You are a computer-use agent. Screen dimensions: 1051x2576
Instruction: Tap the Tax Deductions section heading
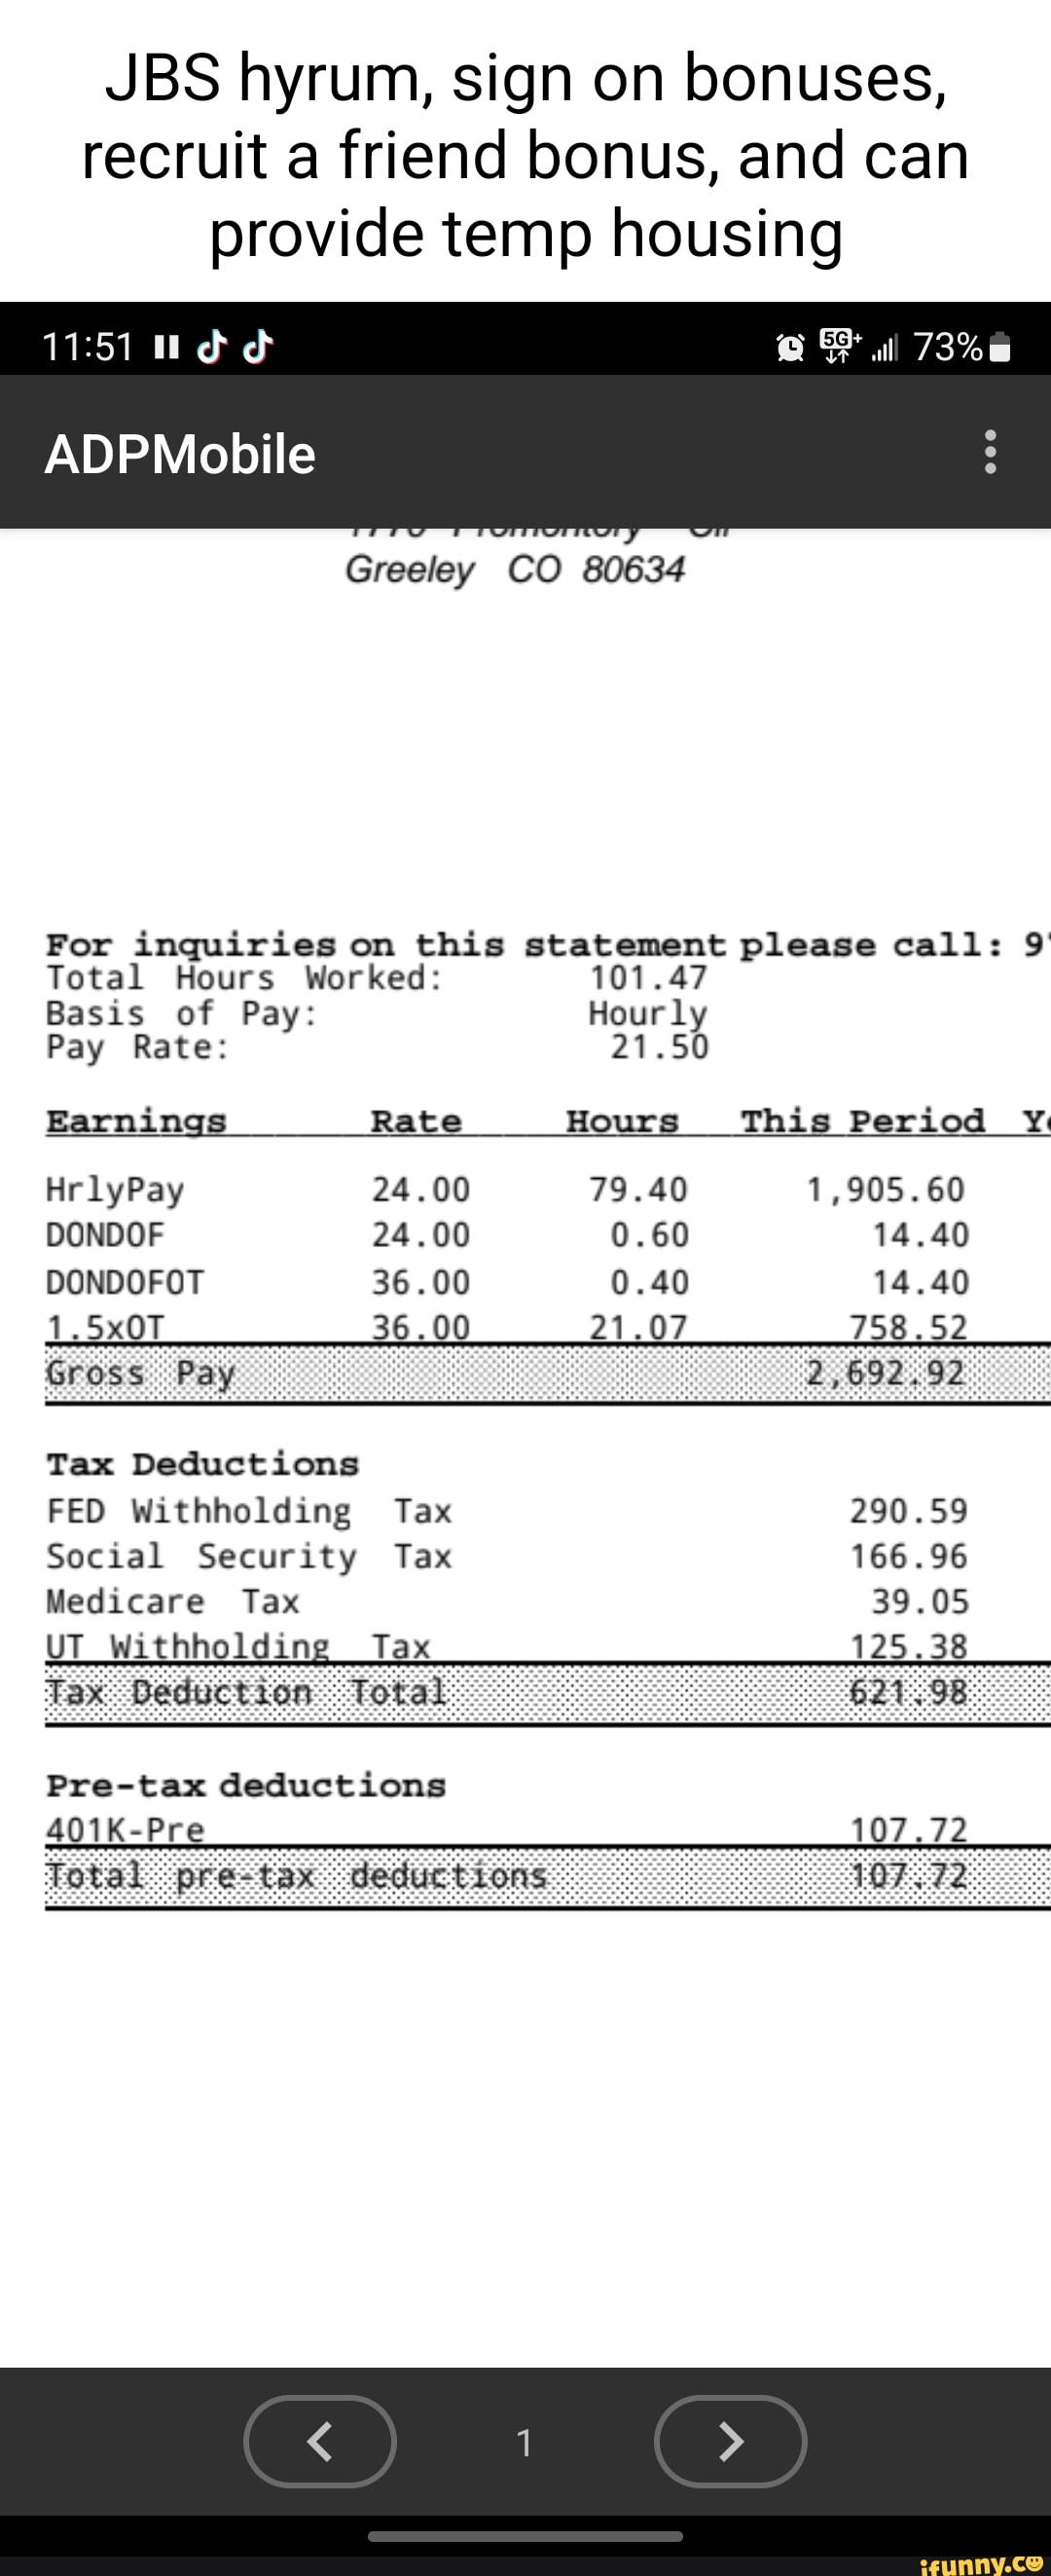[x=202, y=1464]
